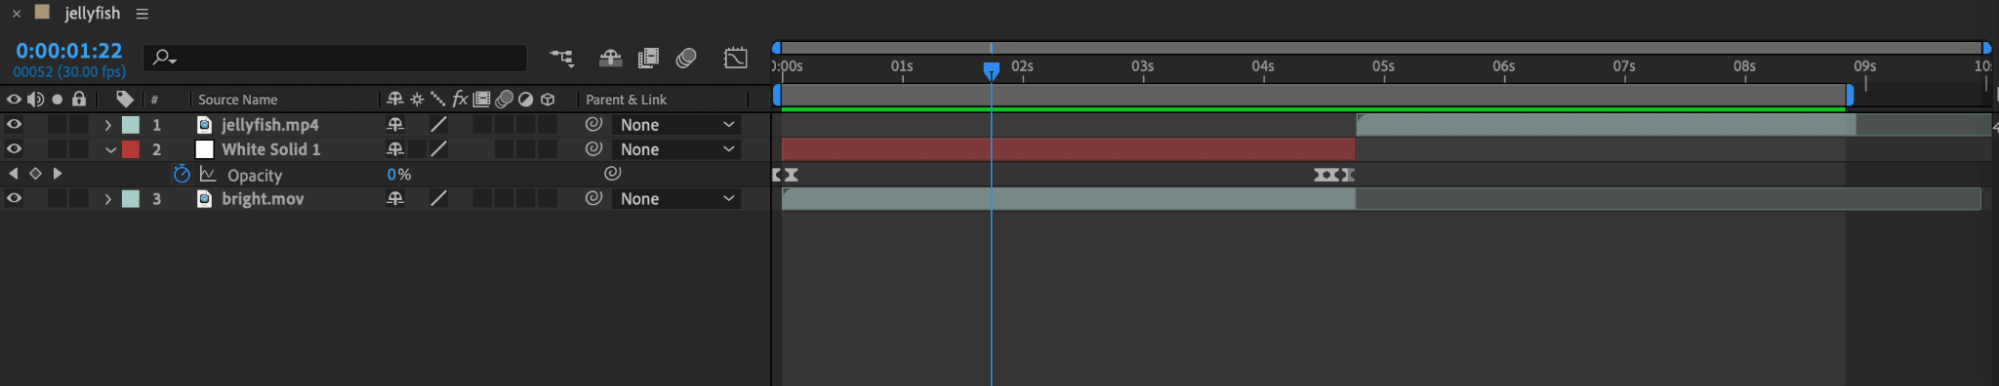Open the jellyfish panel menu
Image resolution: width=1999 pixels, height=386 pixels.
pos(142,14)
